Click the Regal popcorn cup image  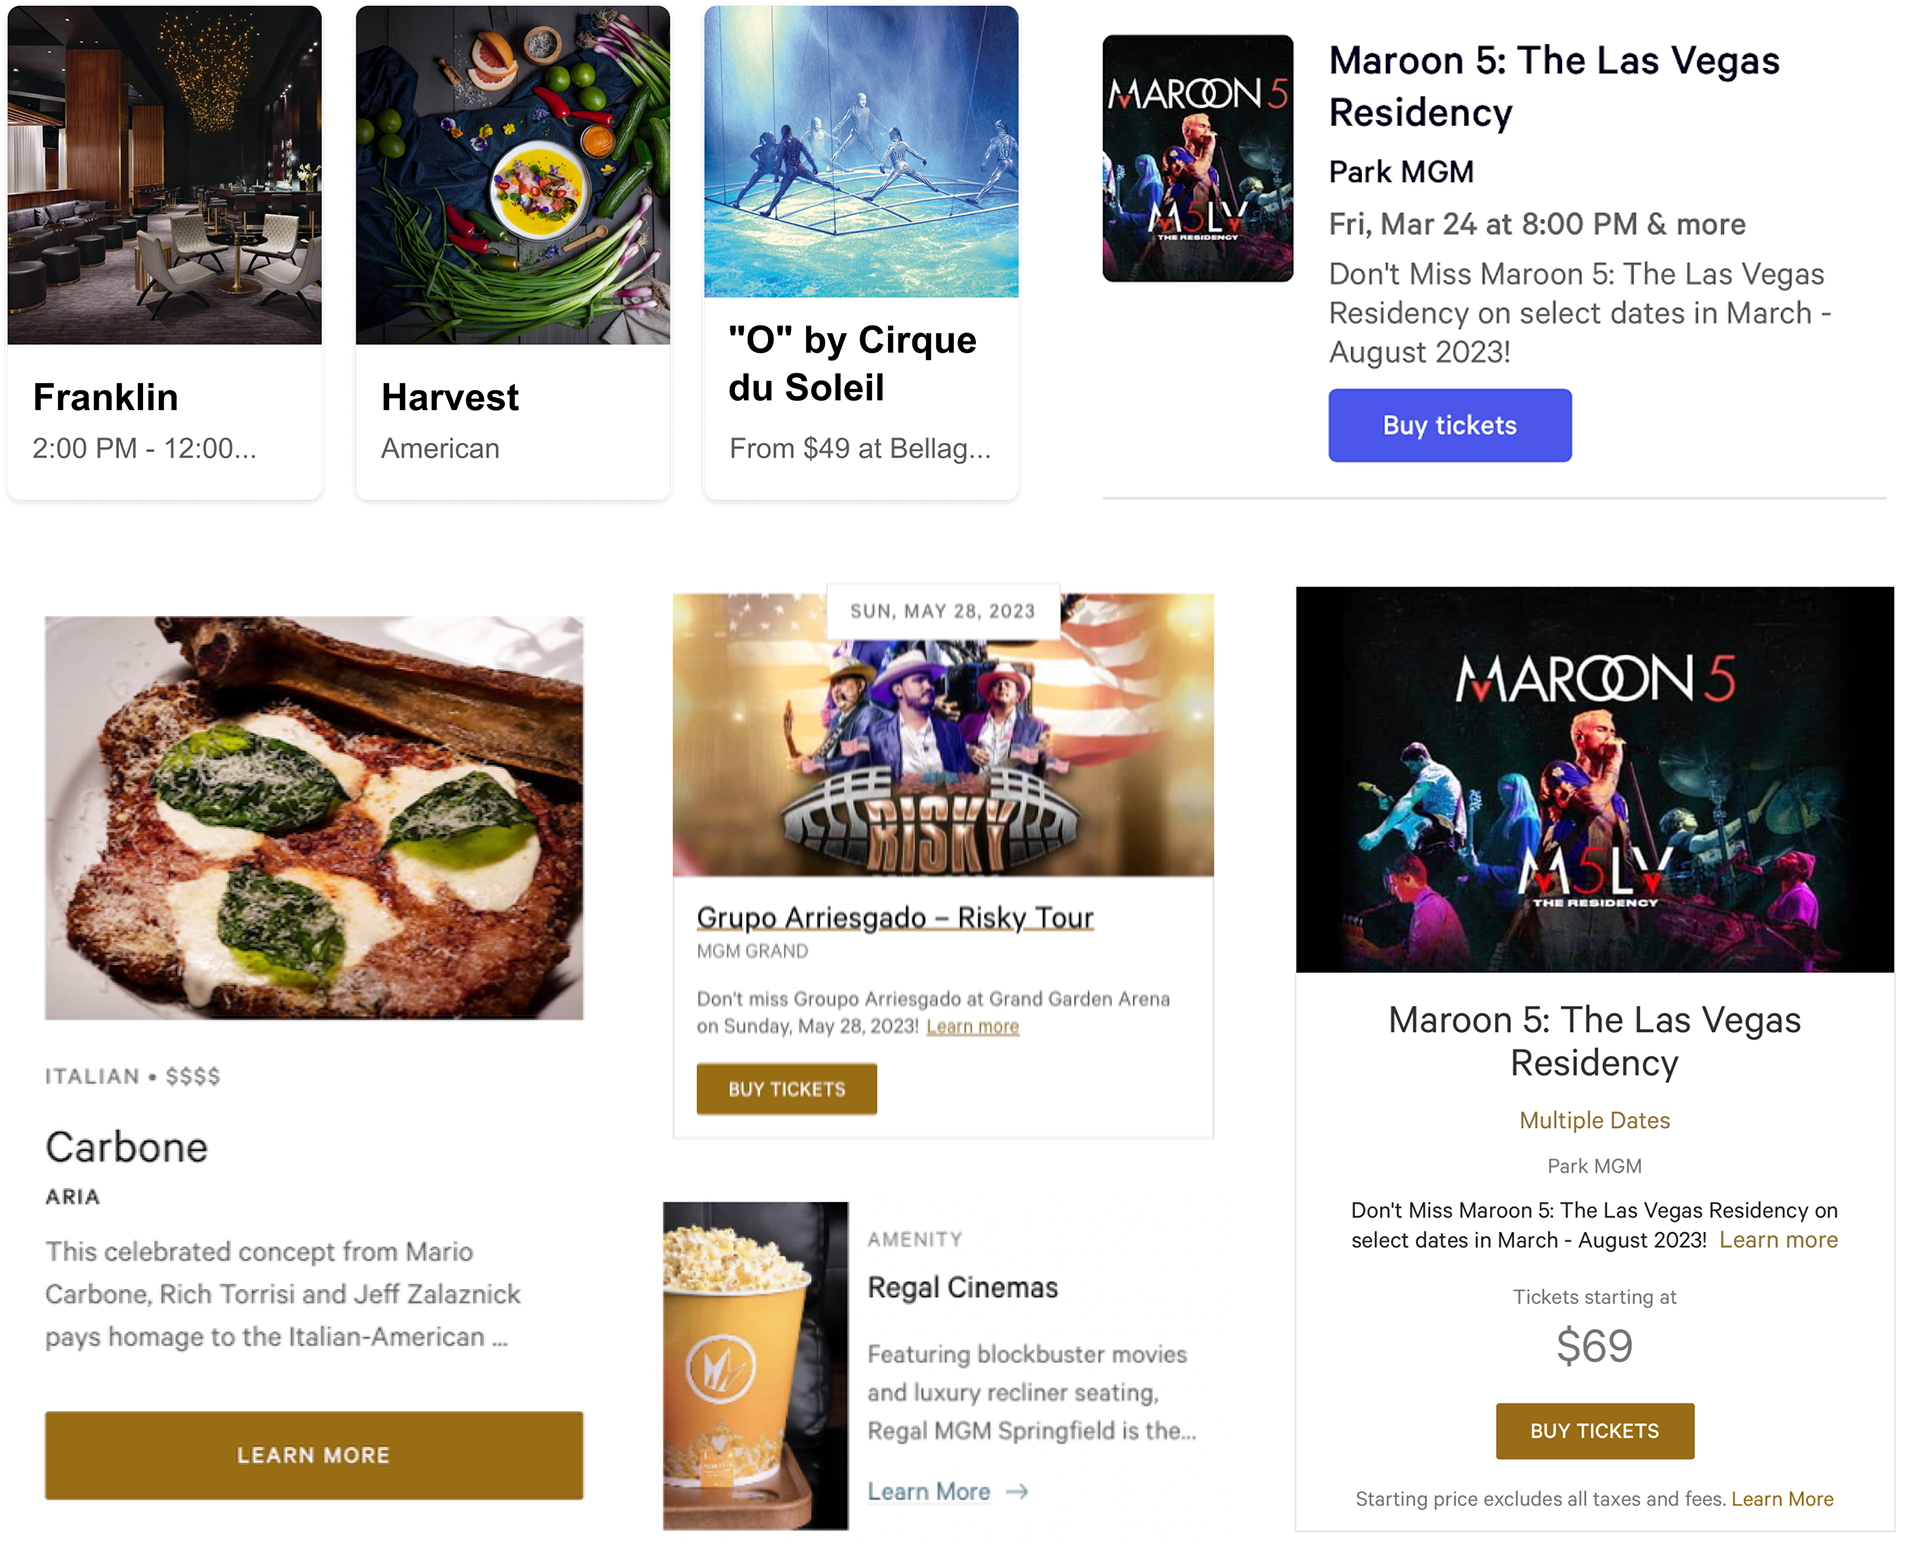pyautogui.click(x=755, y=1366)
